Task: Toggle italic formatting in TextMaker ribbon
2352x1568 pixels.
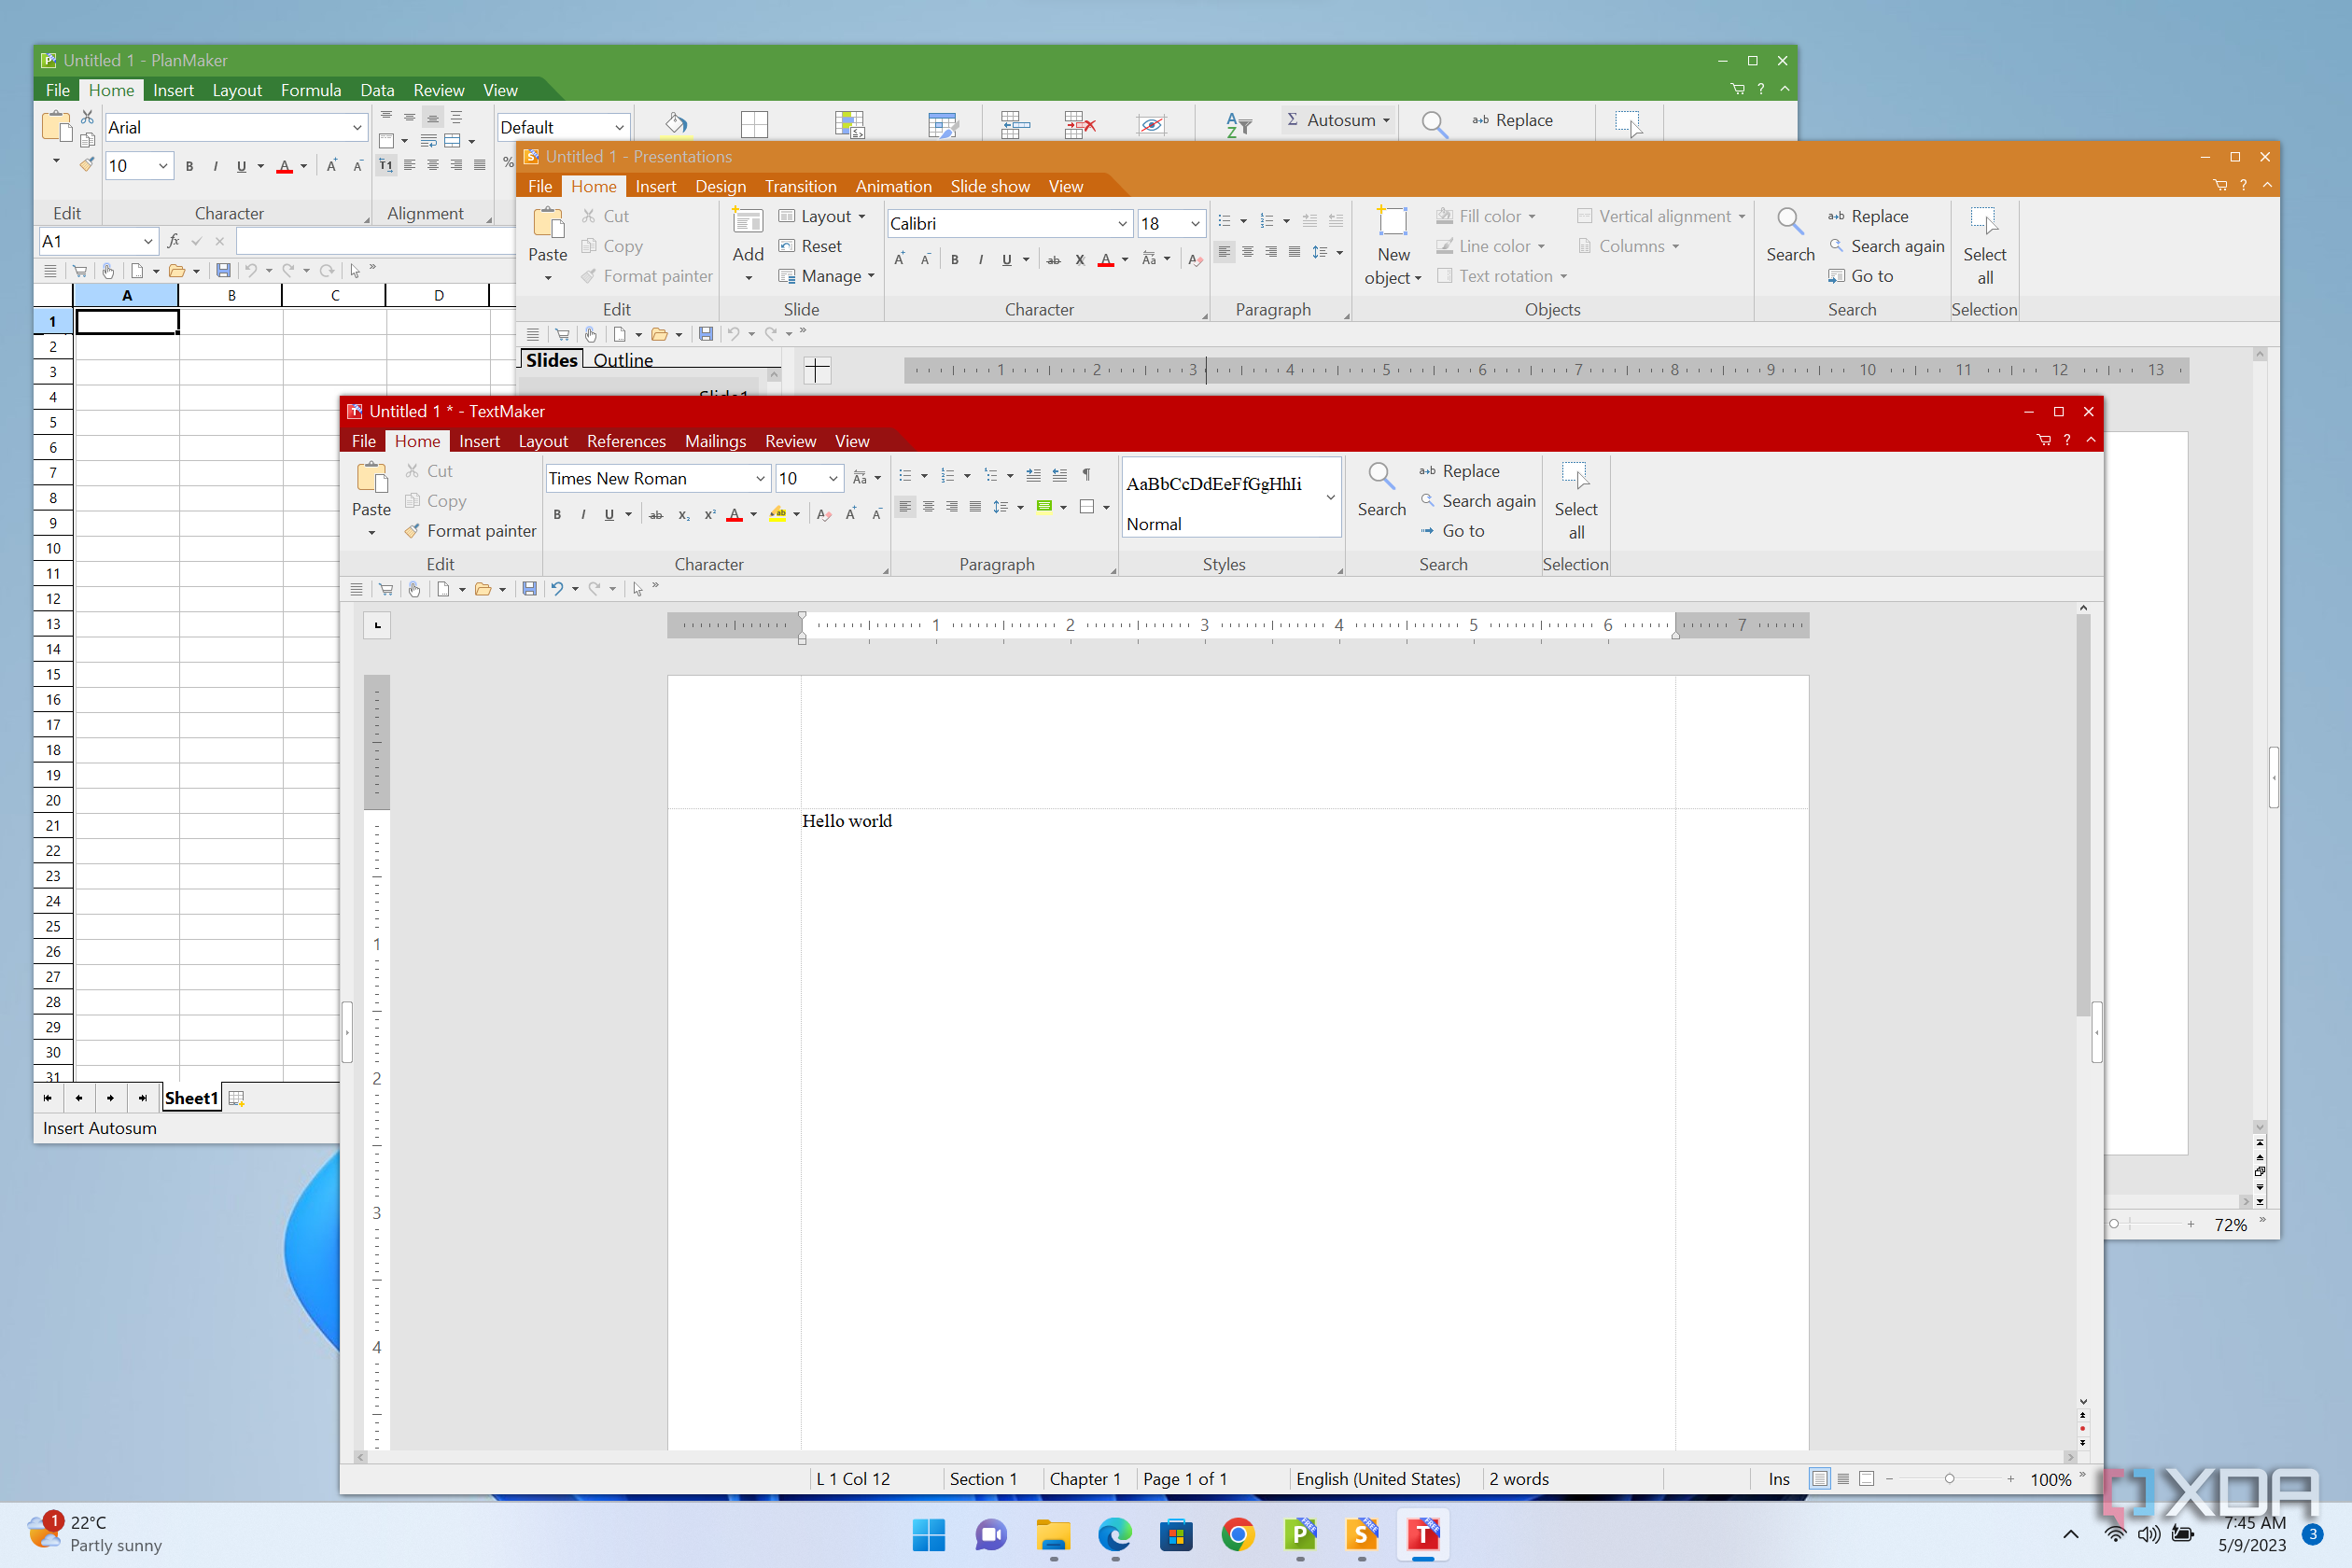Action: click(583, 515)
